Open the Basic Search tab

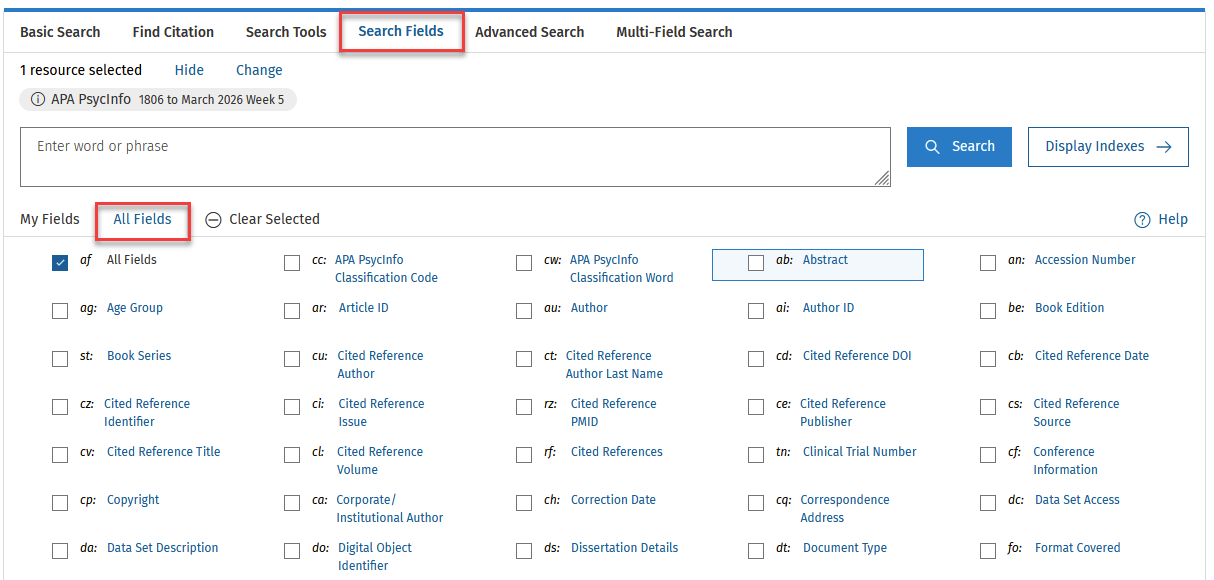tap(60, 32)
